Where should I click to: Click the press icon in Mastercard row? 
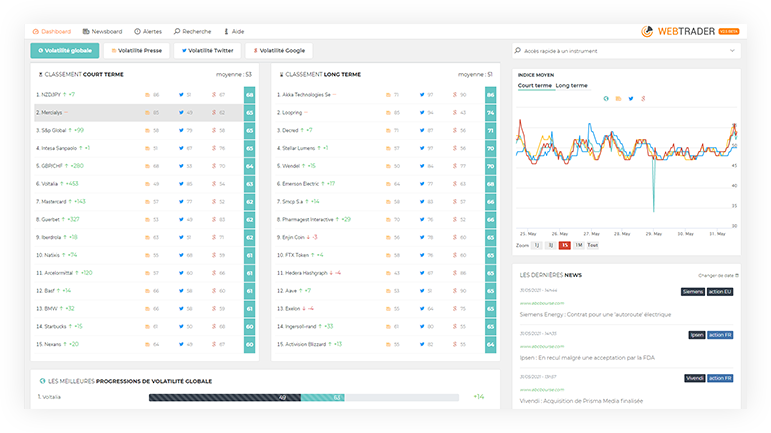pos(147,202)
